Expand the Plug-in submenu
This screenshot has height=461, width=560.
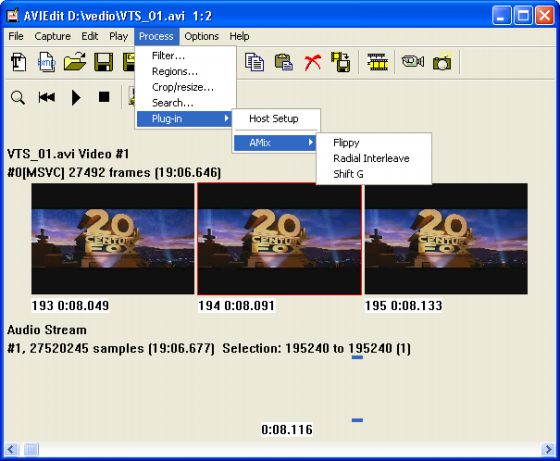pyautogui.click(x=185, y=119)
